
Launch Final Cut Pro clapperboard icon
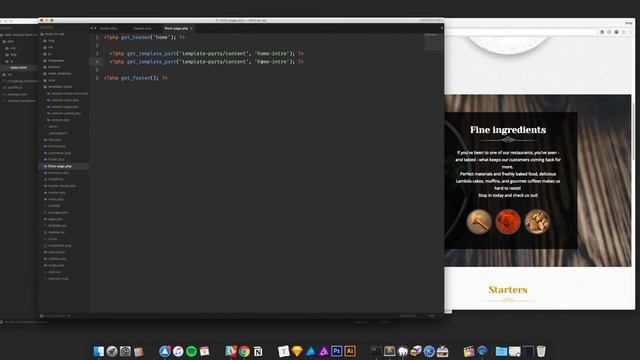tap(469, 351)
